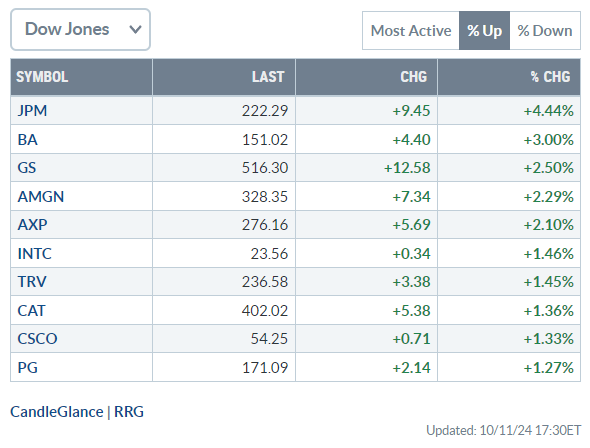The image size is (590, 448).
Task: Click the % CHG column header
Action: tap(550, 77)
